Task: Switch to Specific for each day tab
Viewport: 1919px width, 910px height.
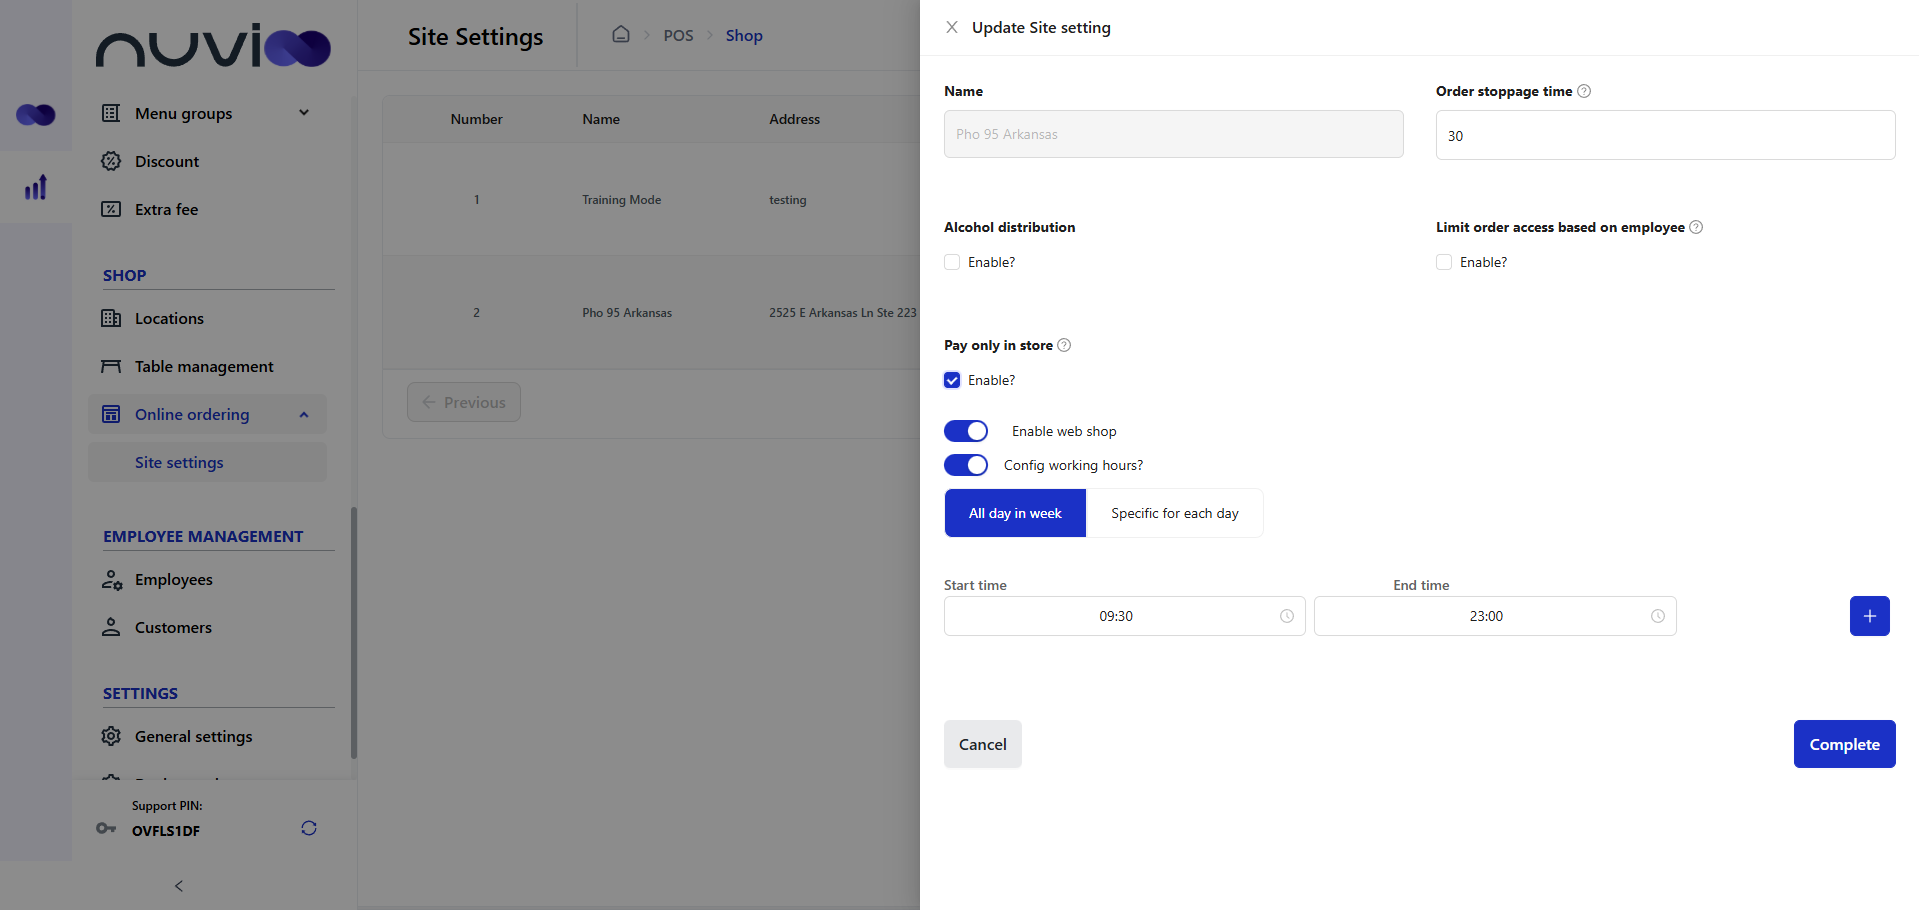Action: (1174, 512)
